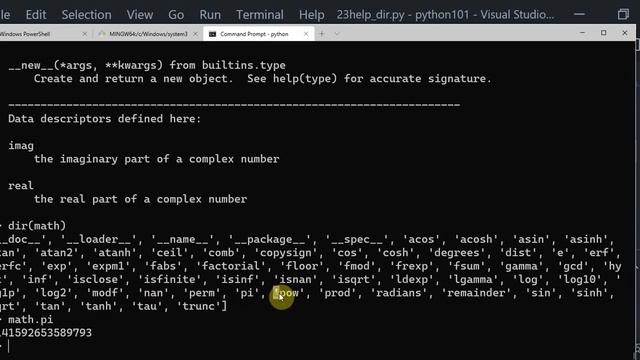Open the Terminal menu

tap(260, 15)
